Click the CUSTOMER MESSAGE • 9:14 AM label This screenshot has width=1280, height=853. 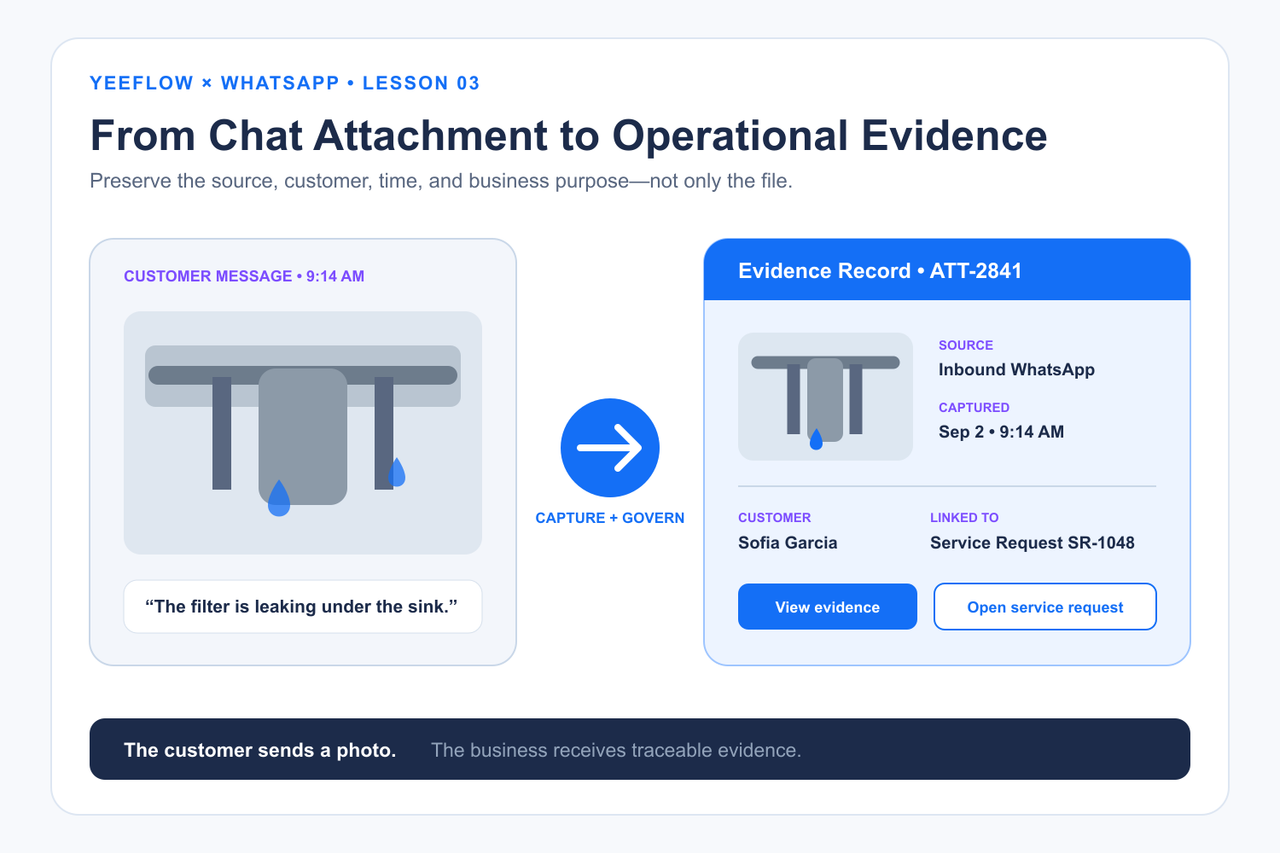pos(244,276)
